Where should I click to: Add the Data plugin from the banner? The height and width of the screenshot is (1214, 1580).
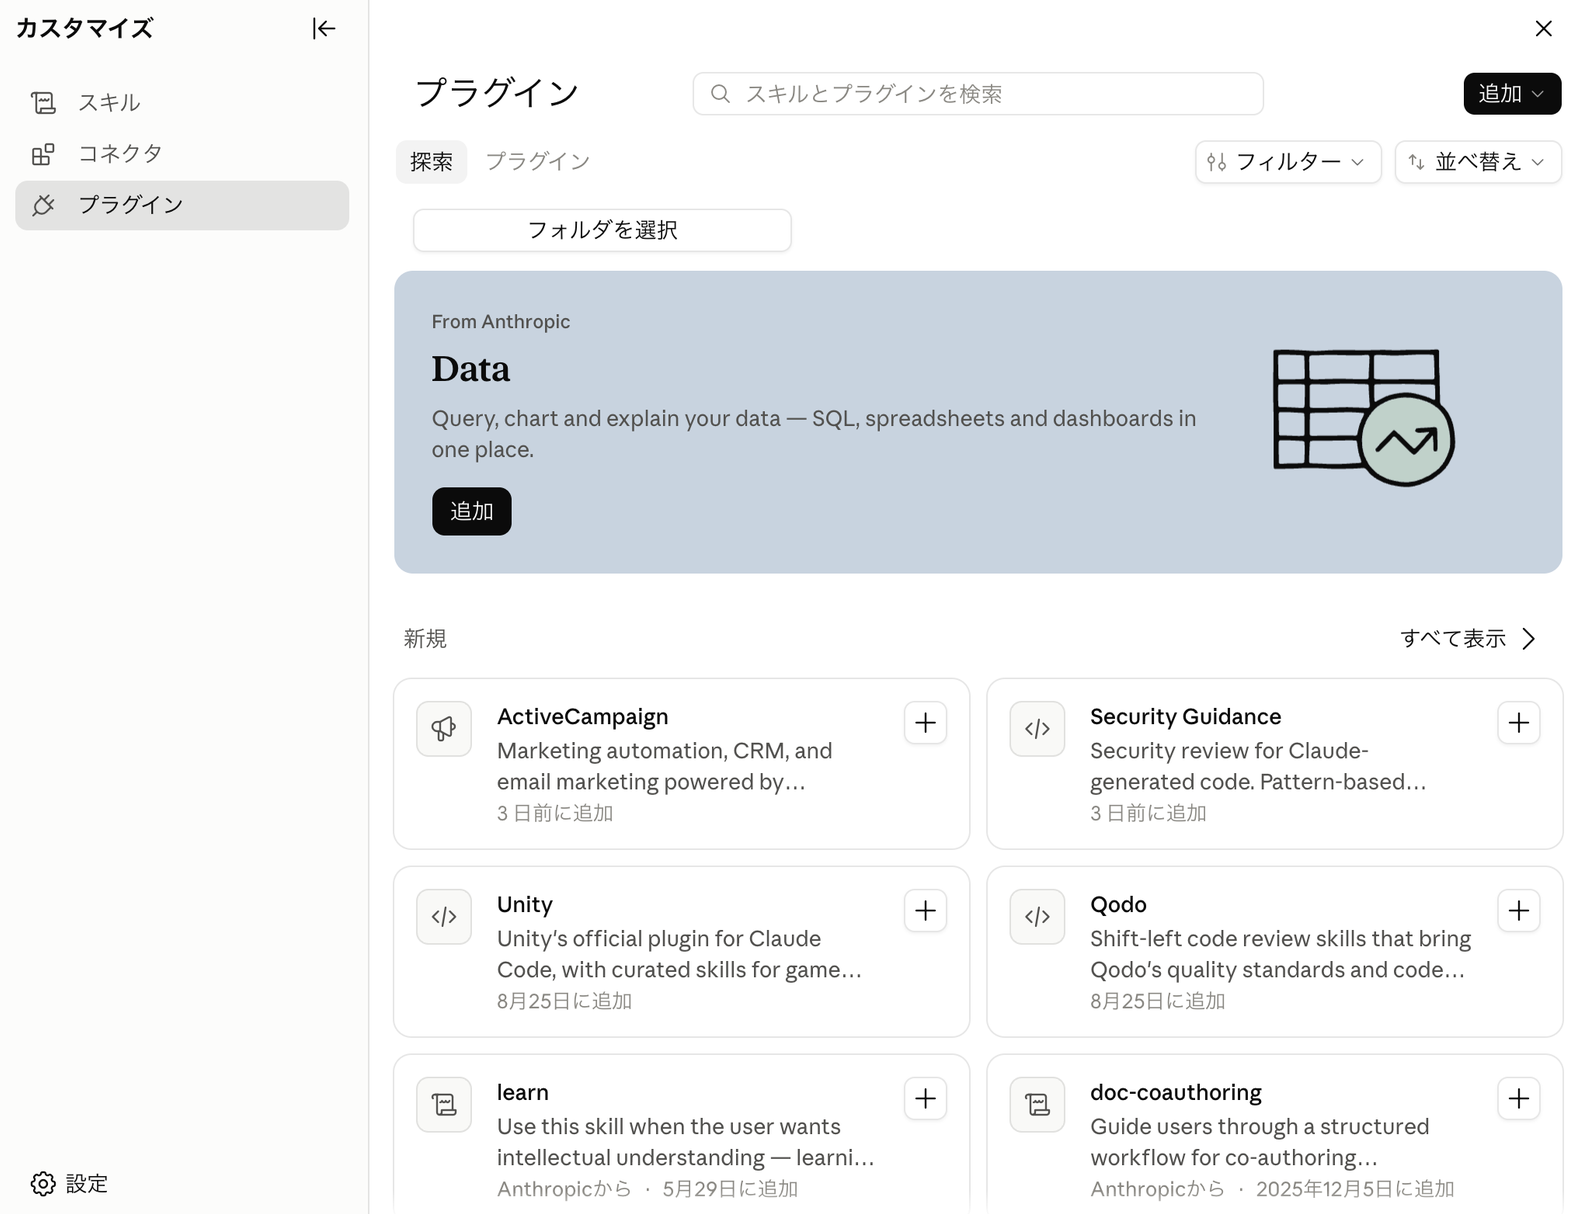472,512
